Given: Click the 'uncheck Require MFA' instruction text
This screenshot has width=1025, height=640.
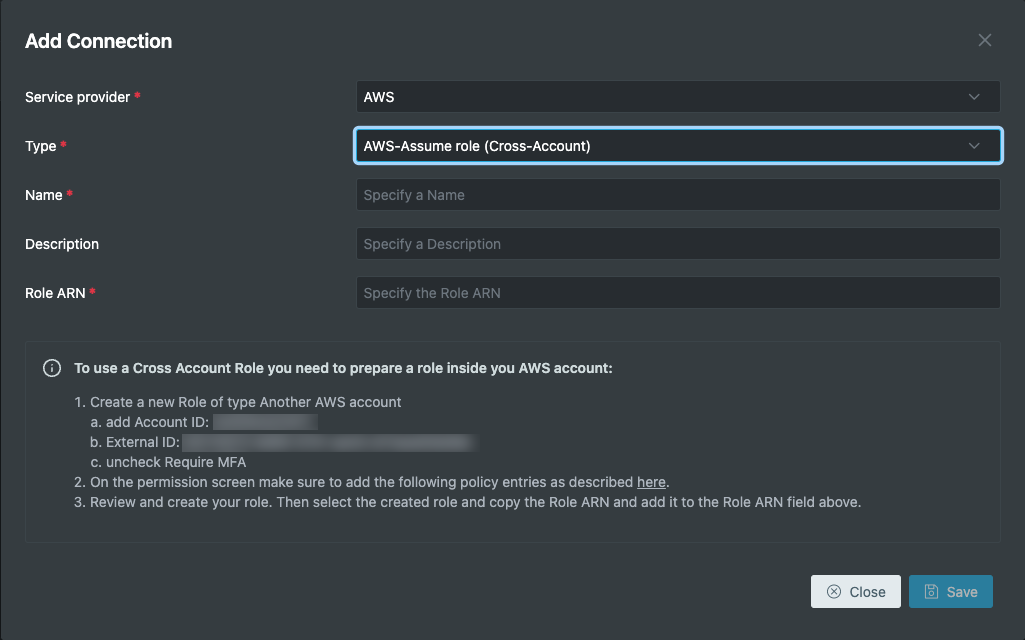Looking at the screenshot, I should 176,462.
